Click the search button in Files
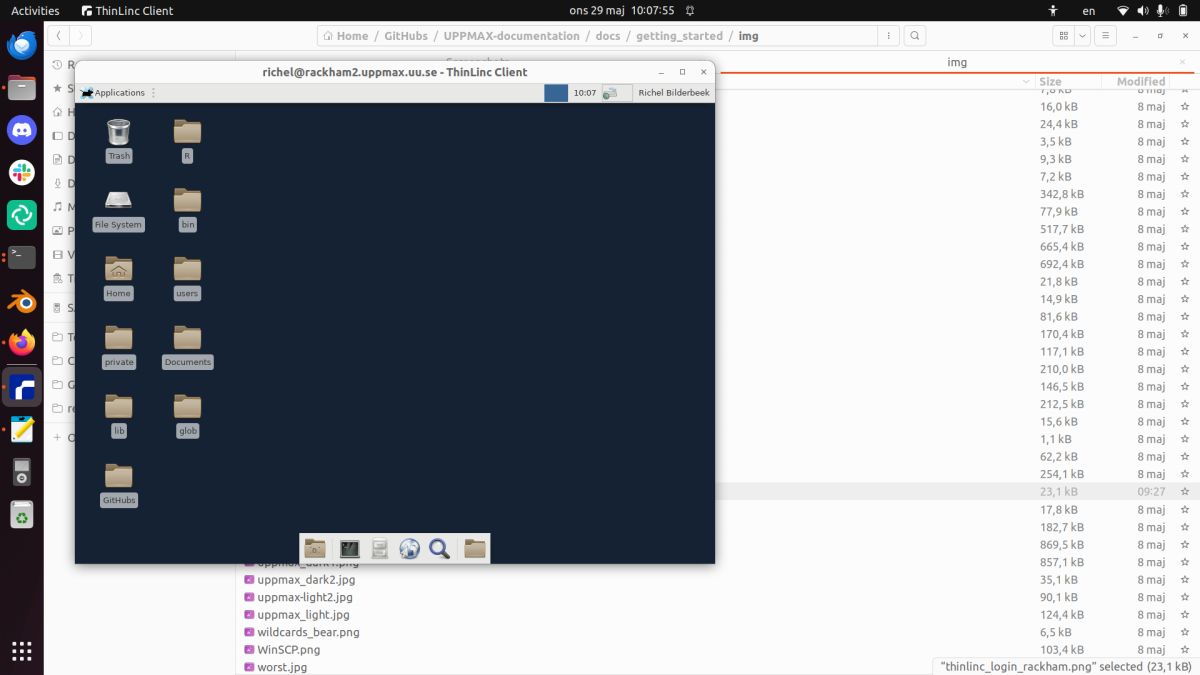This screenshot has width=1200, height=675. (914, 36)
